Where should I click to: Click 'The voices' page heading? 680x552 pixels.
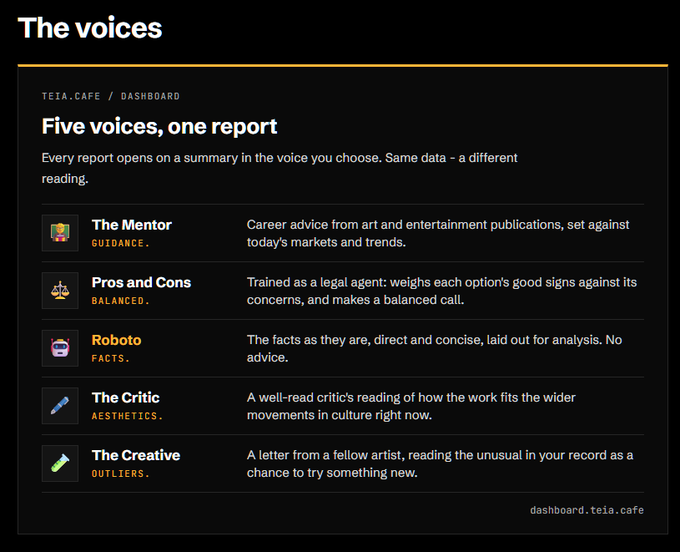coord(90,28)
